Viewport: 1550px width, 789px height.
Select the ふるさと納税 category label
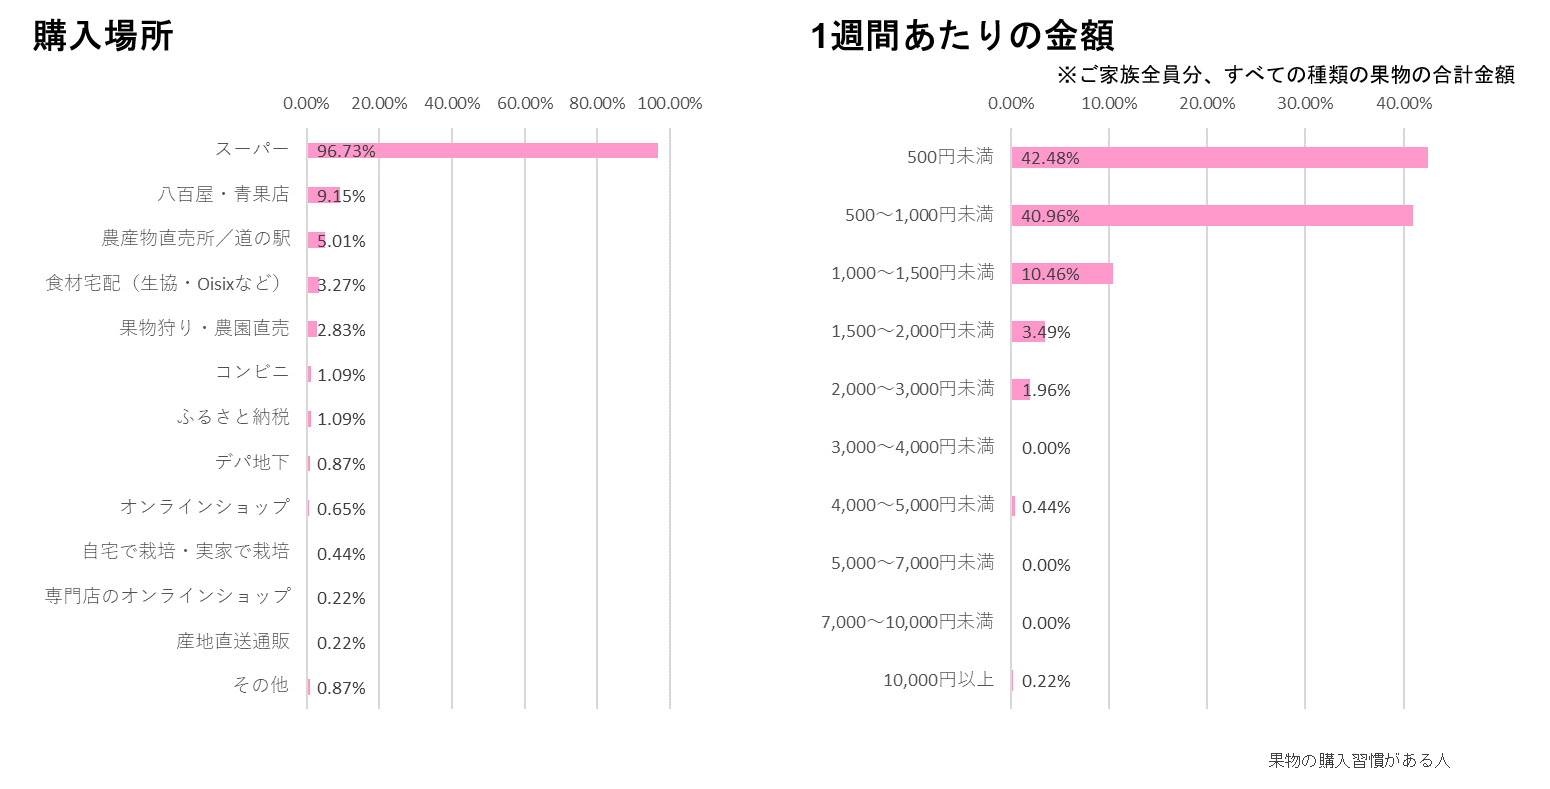click(x=233, y=418)
